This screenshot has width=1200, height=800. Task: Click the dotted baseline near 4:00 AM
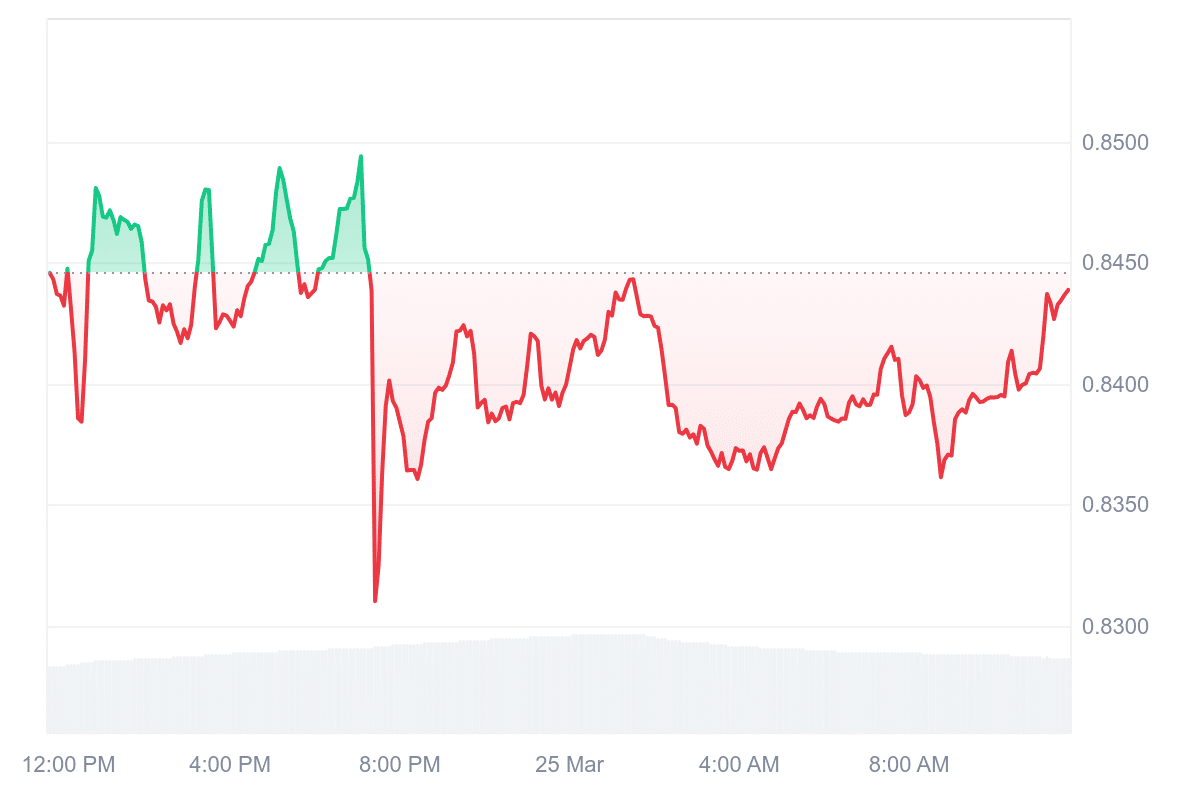[x=739, y=272]
